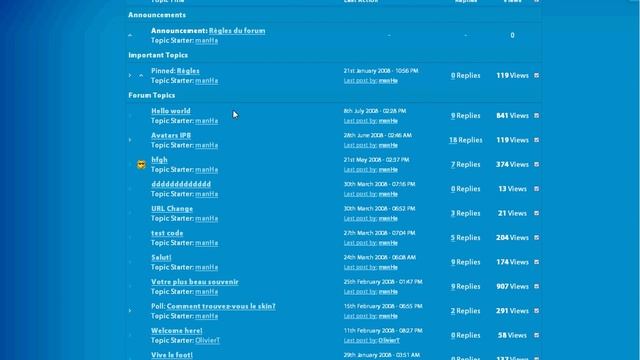
Task: Open the test code topic
Action: [x=167, y=233]
